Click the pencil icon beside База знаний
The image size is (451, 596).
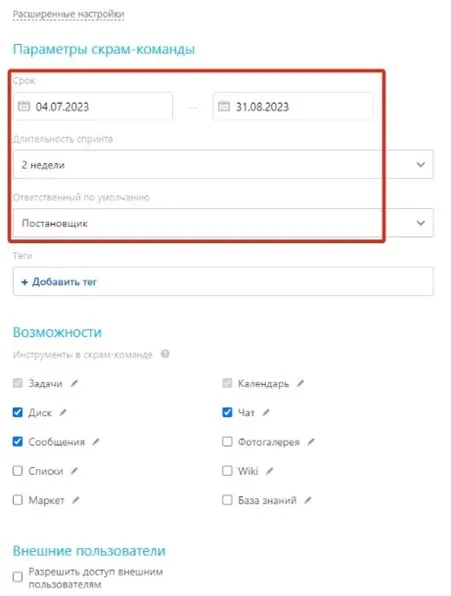308,500
